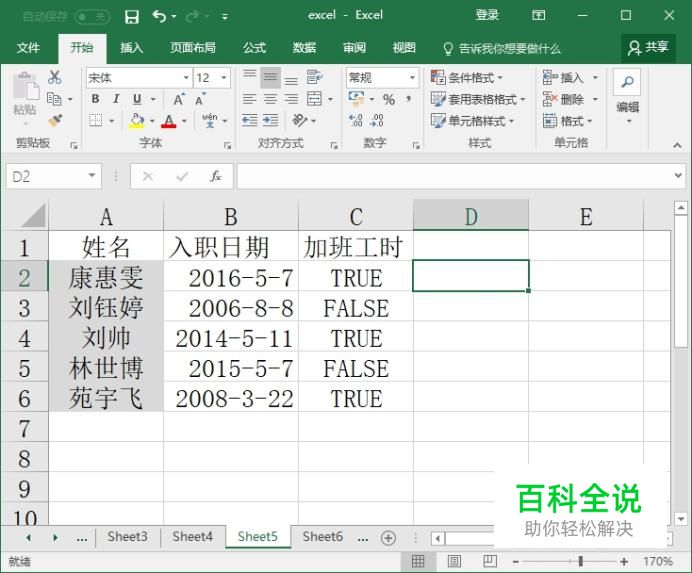Click the Undo arrow icon

click(159, 16)
